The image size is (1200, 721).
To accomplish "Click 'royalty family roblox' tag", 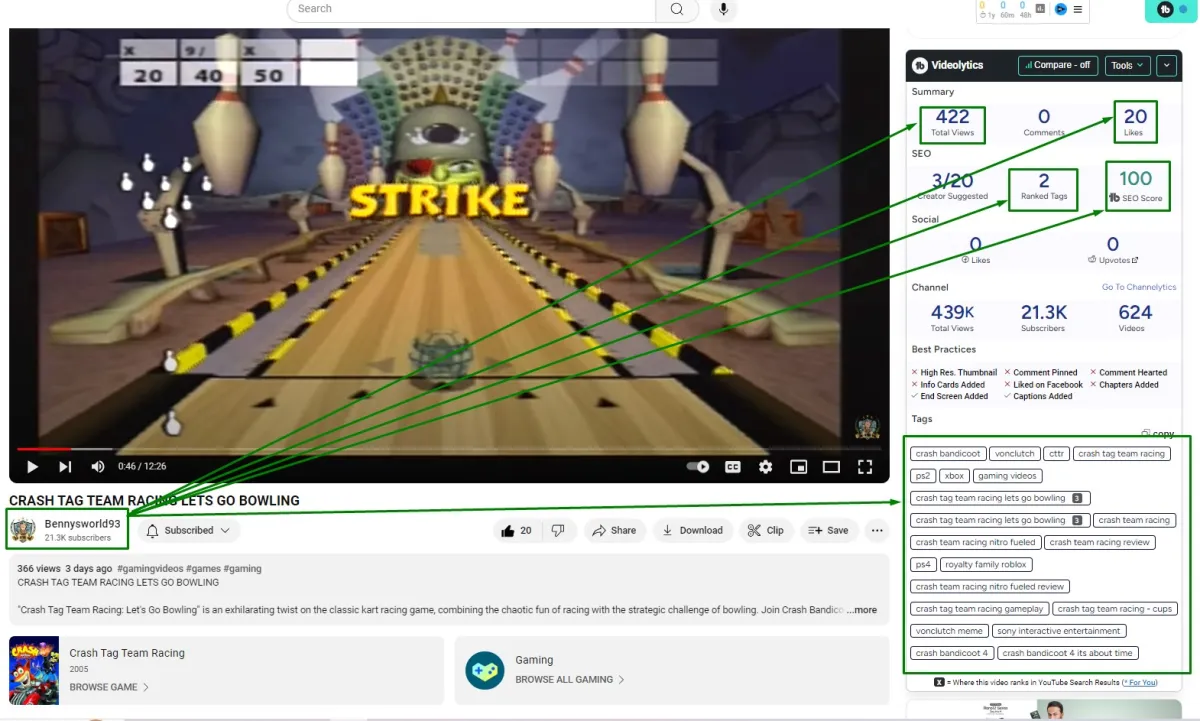I will click(986, 564).
